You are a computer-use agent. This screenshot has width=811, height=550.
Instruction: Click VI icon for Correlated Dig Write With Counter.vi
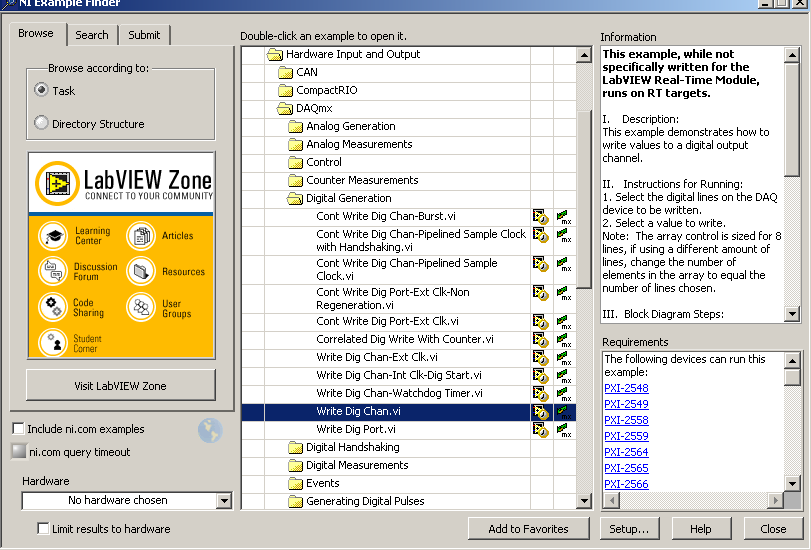click(x=540, y=340)
